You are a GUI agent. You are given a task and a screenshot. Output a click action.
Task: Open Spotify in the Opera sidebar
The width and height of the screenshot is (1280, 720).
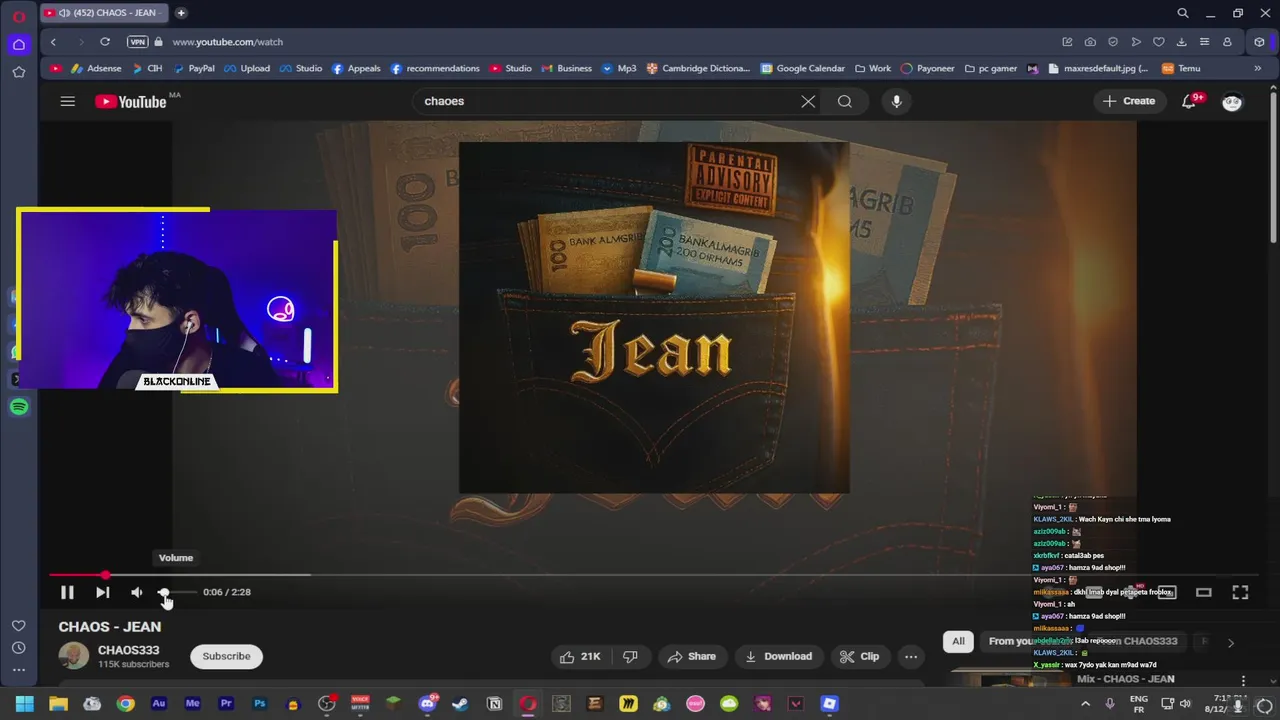click(x=18, y=407)
